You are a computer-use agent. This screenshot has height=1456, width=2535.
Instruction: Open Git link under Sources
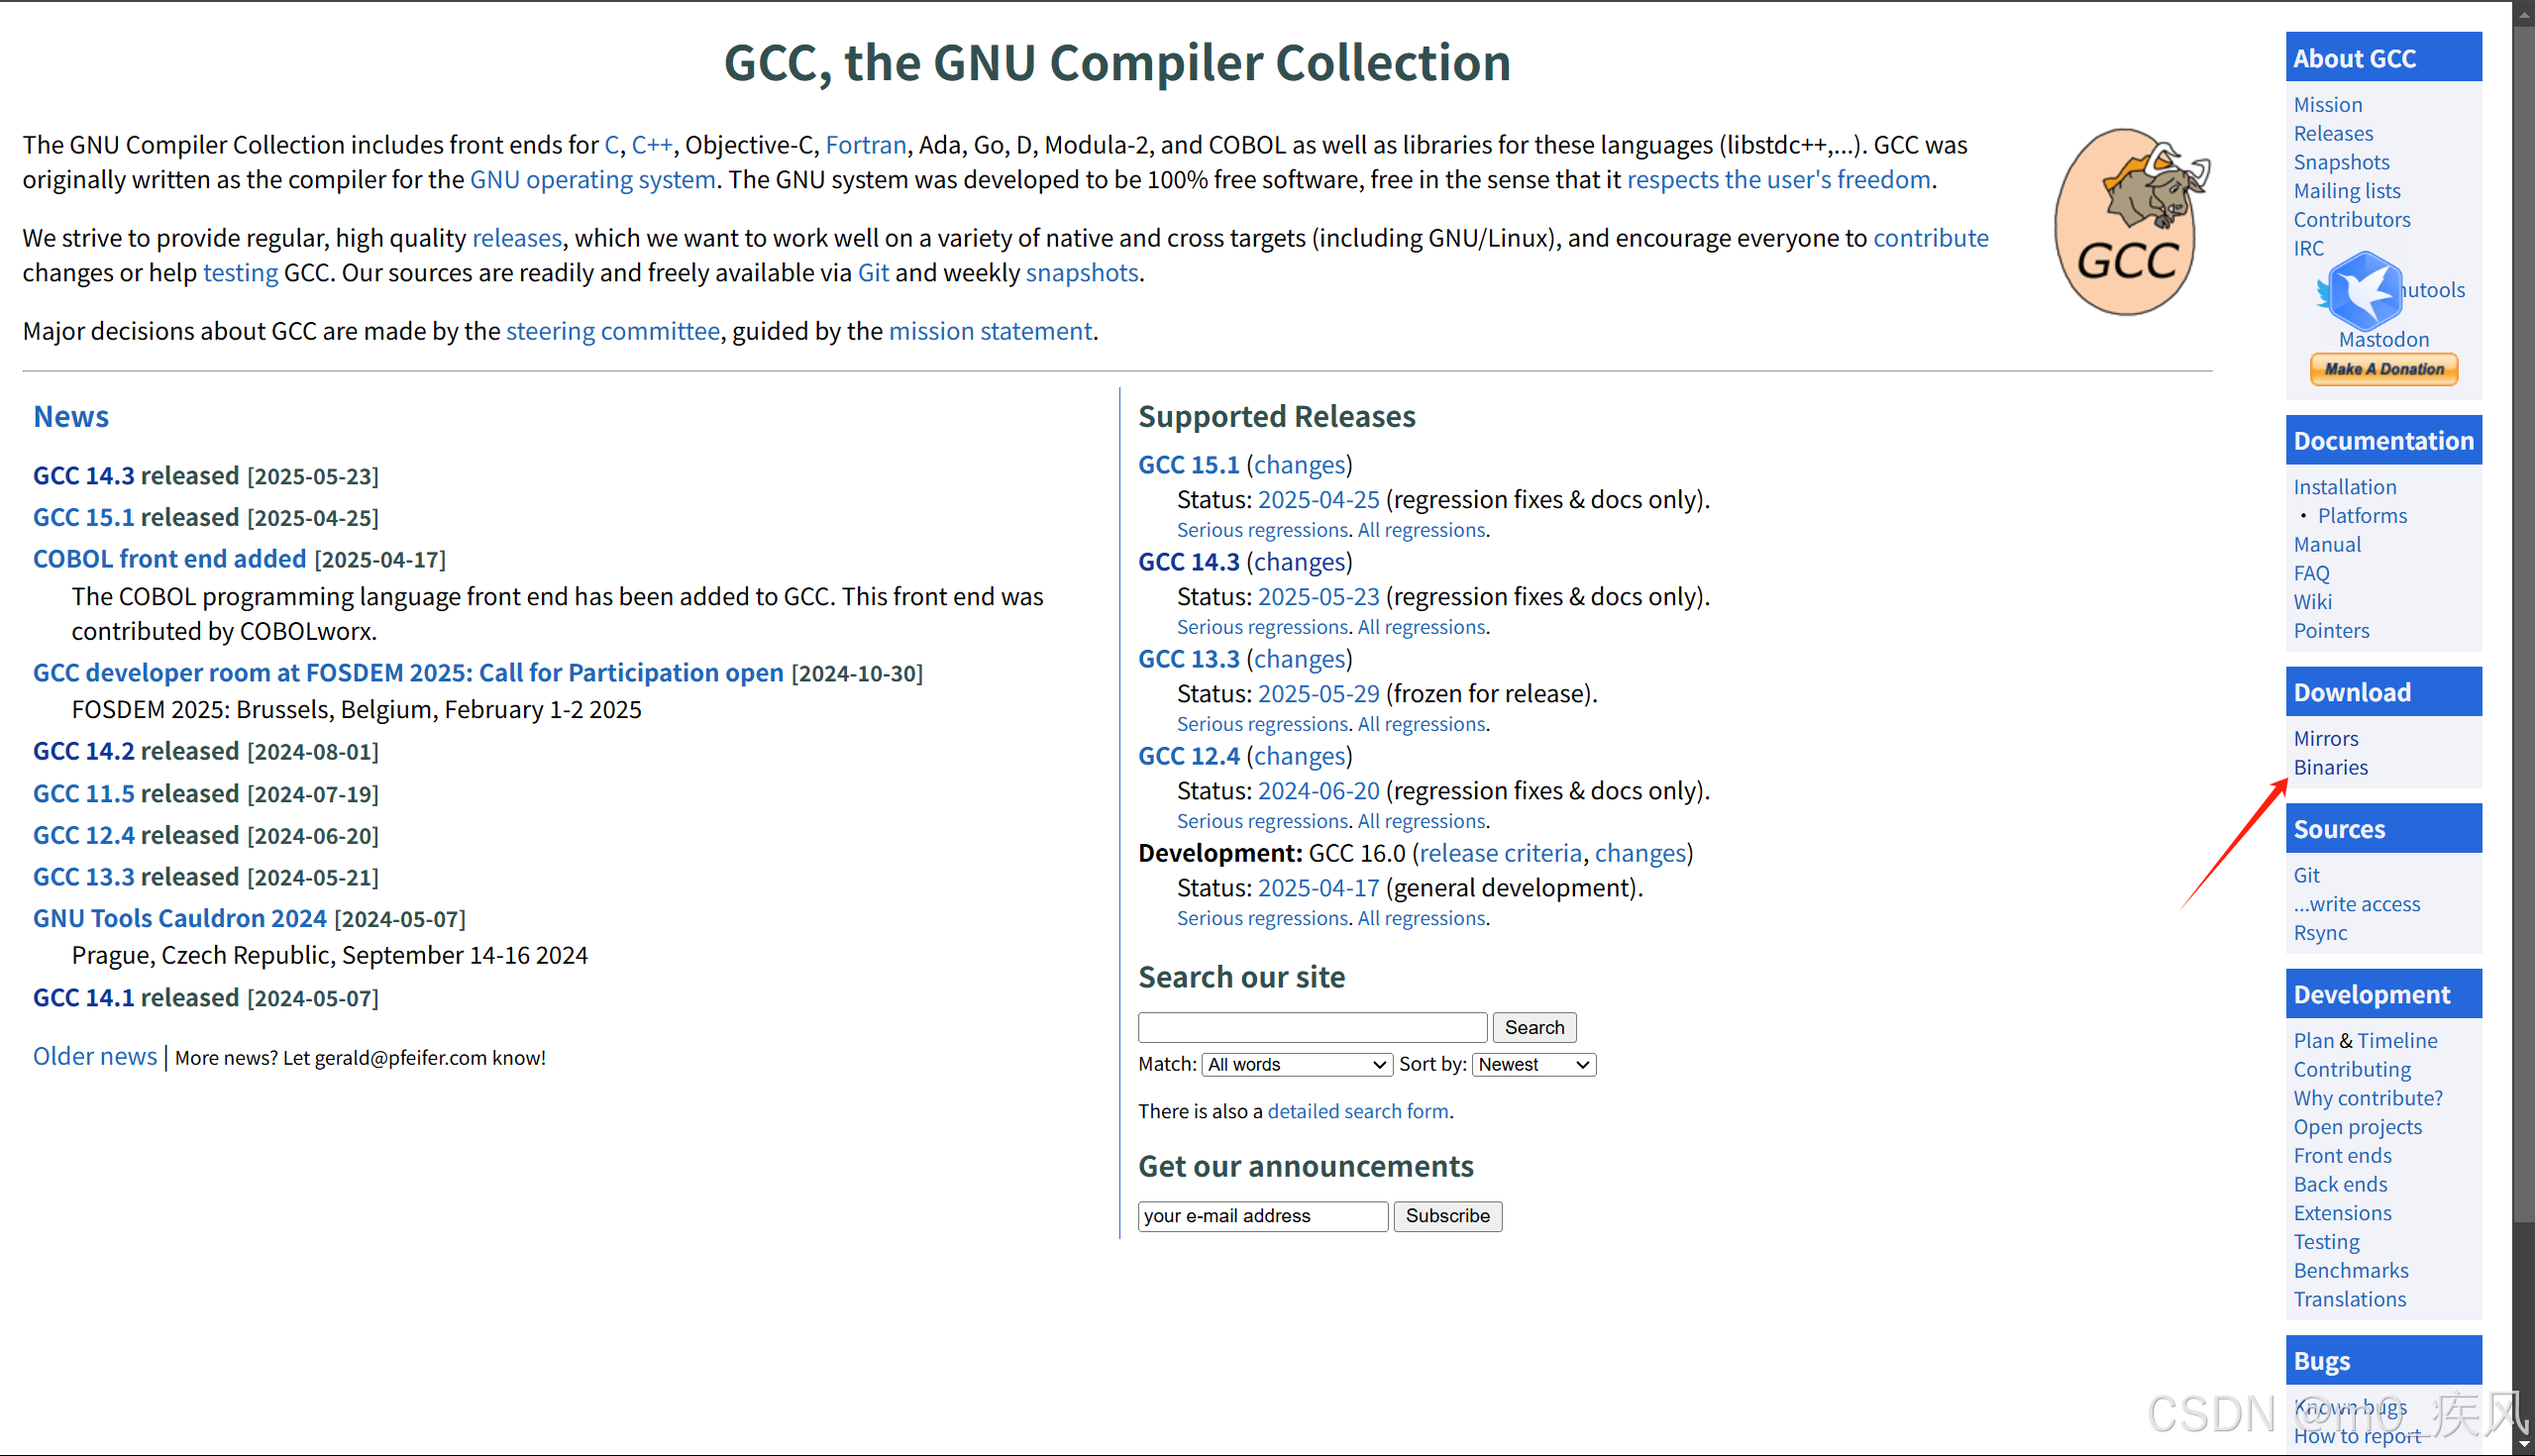(x=2306, y=875)
